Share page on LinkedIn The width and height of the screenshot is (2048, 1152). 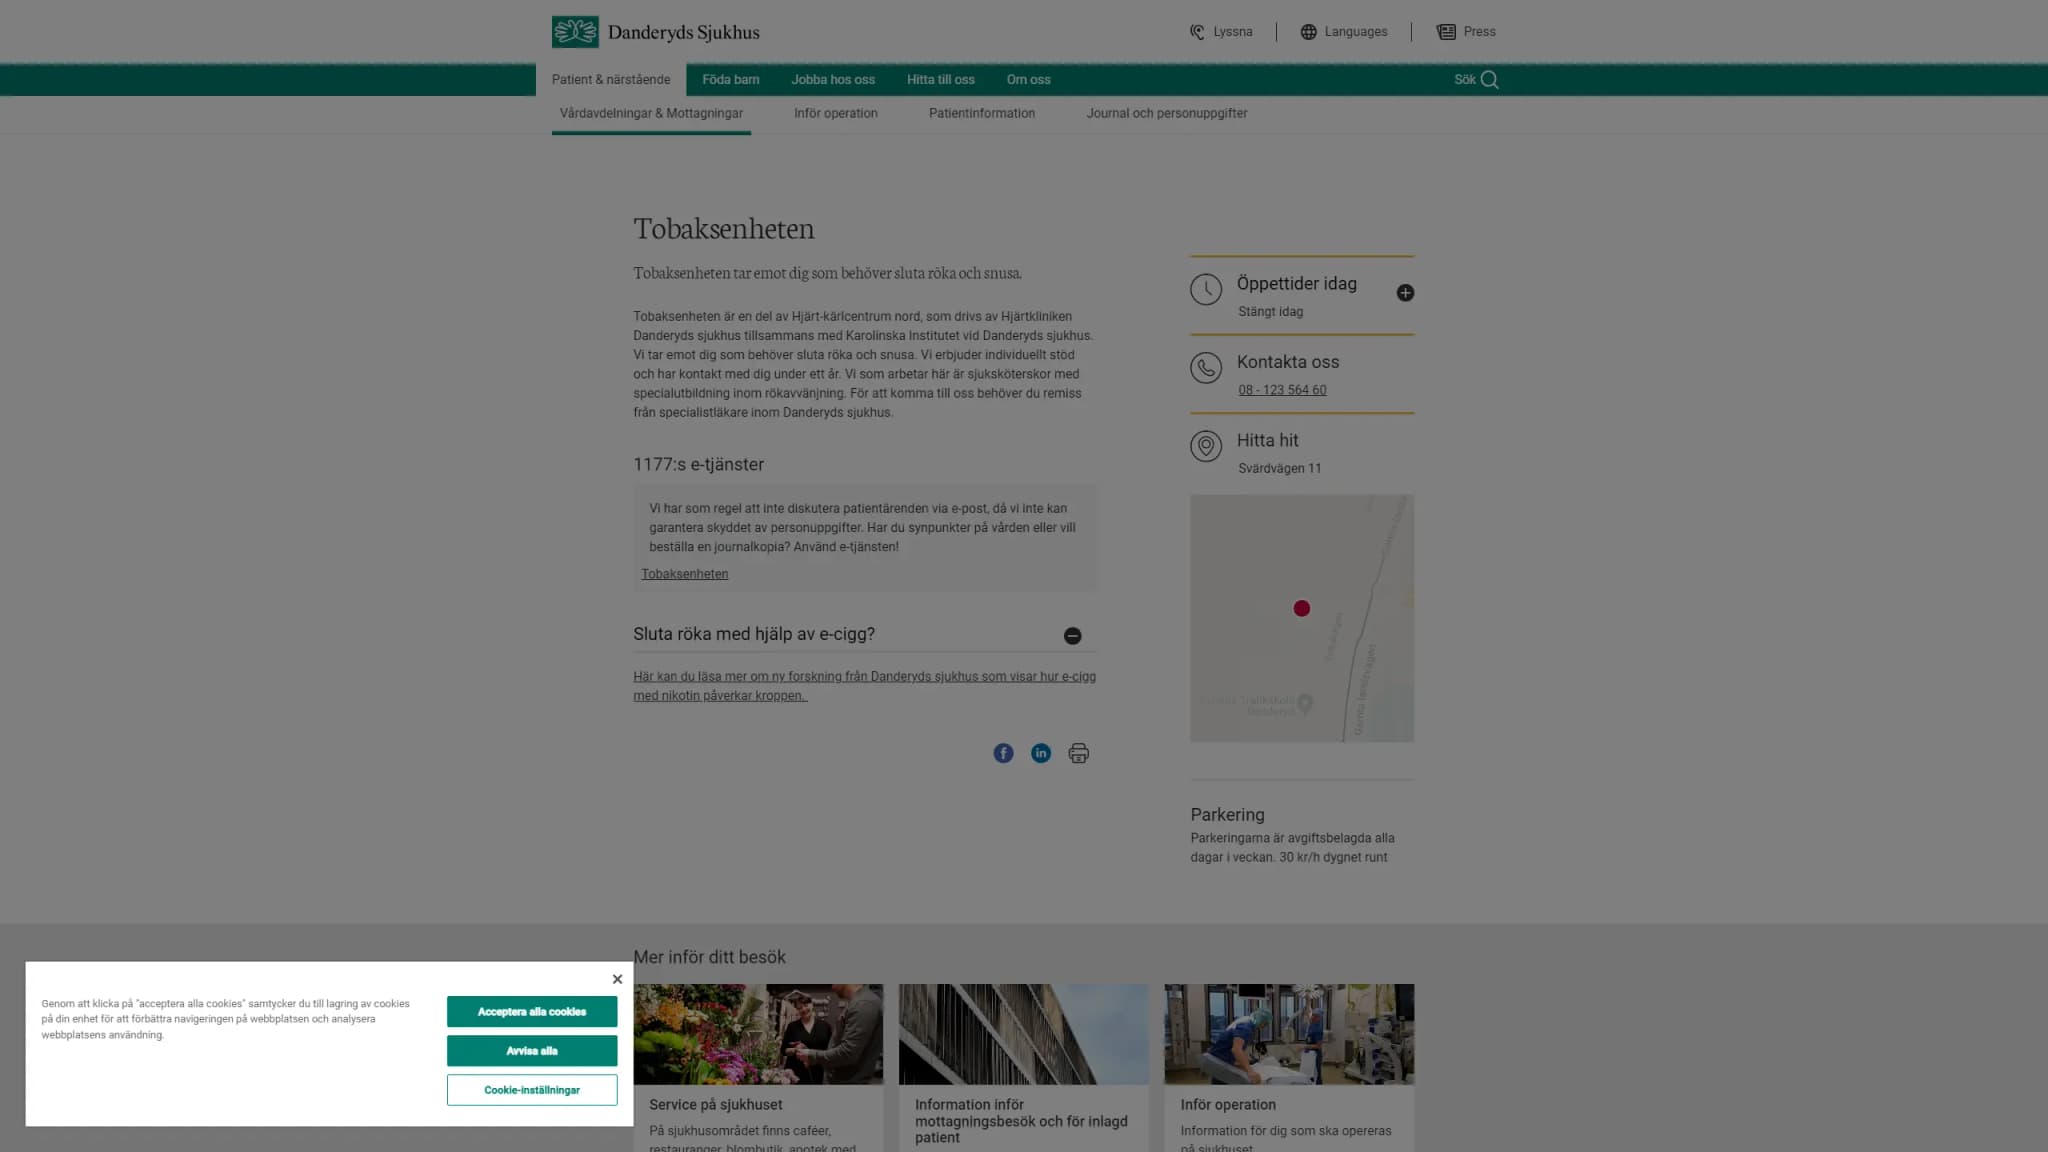pos(1041,753)
